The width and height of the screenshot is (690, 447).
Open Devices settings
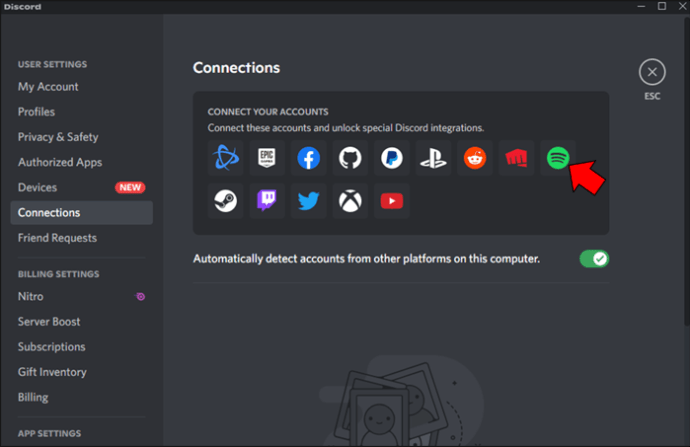click(82, 187)
